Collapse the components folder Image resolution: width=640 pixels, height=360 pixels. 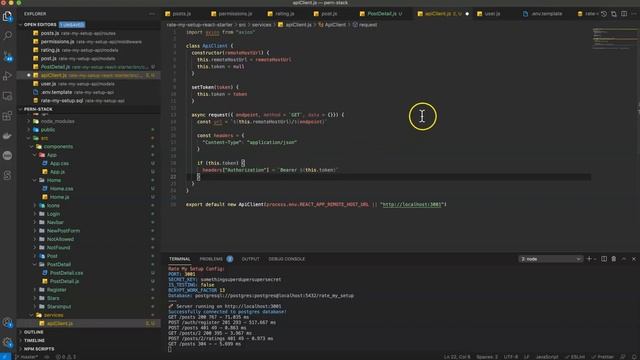[x=58, y=147]
